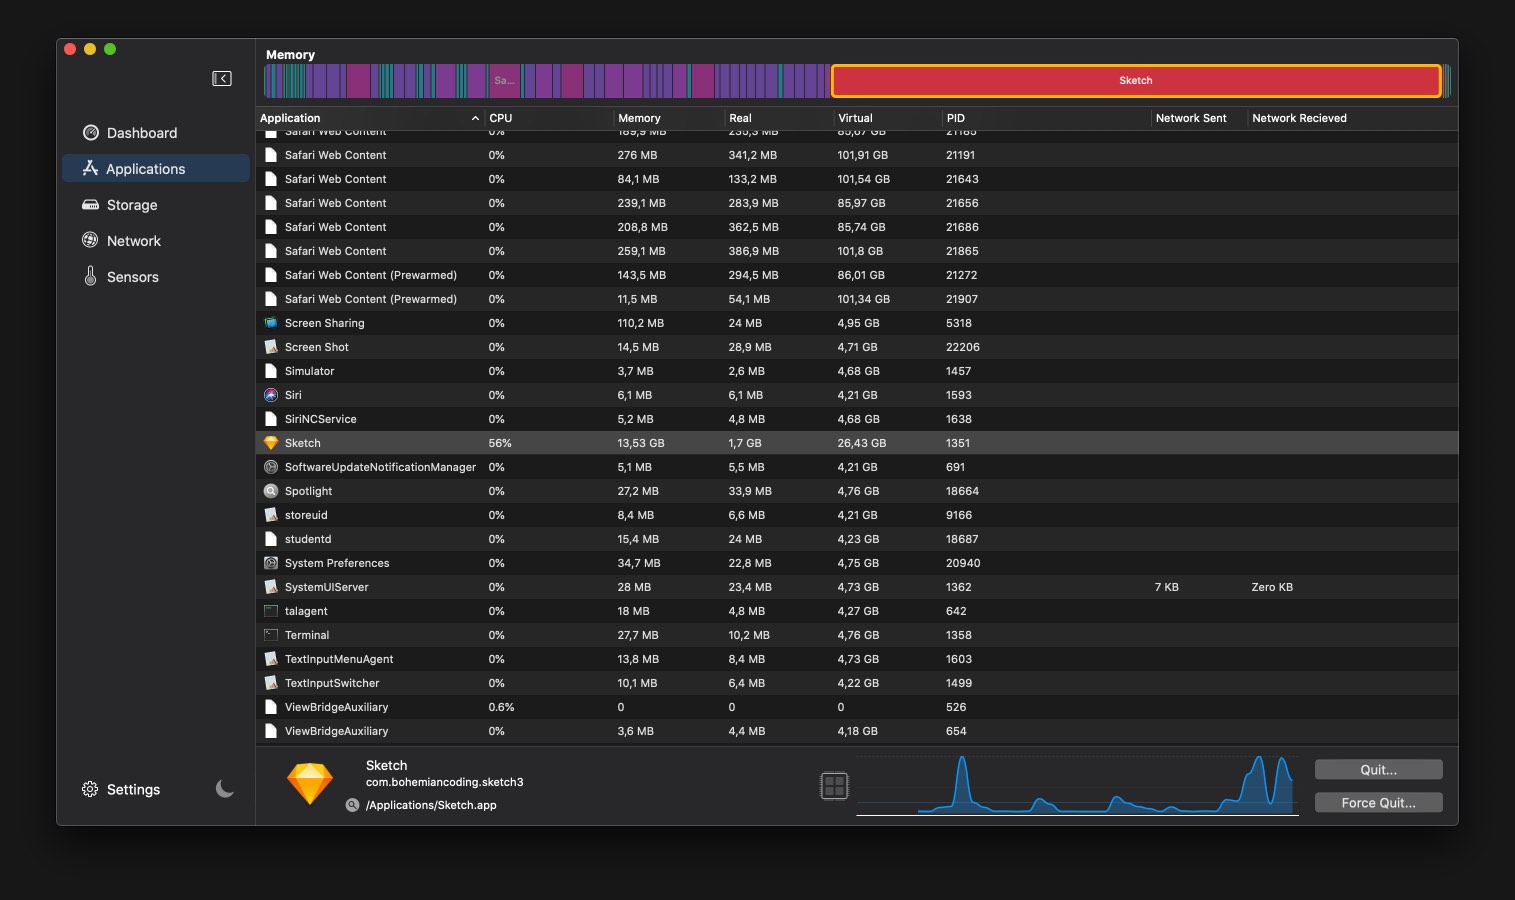Open Settings from the sidebar

pyautogui.click(x=133, y=789)
